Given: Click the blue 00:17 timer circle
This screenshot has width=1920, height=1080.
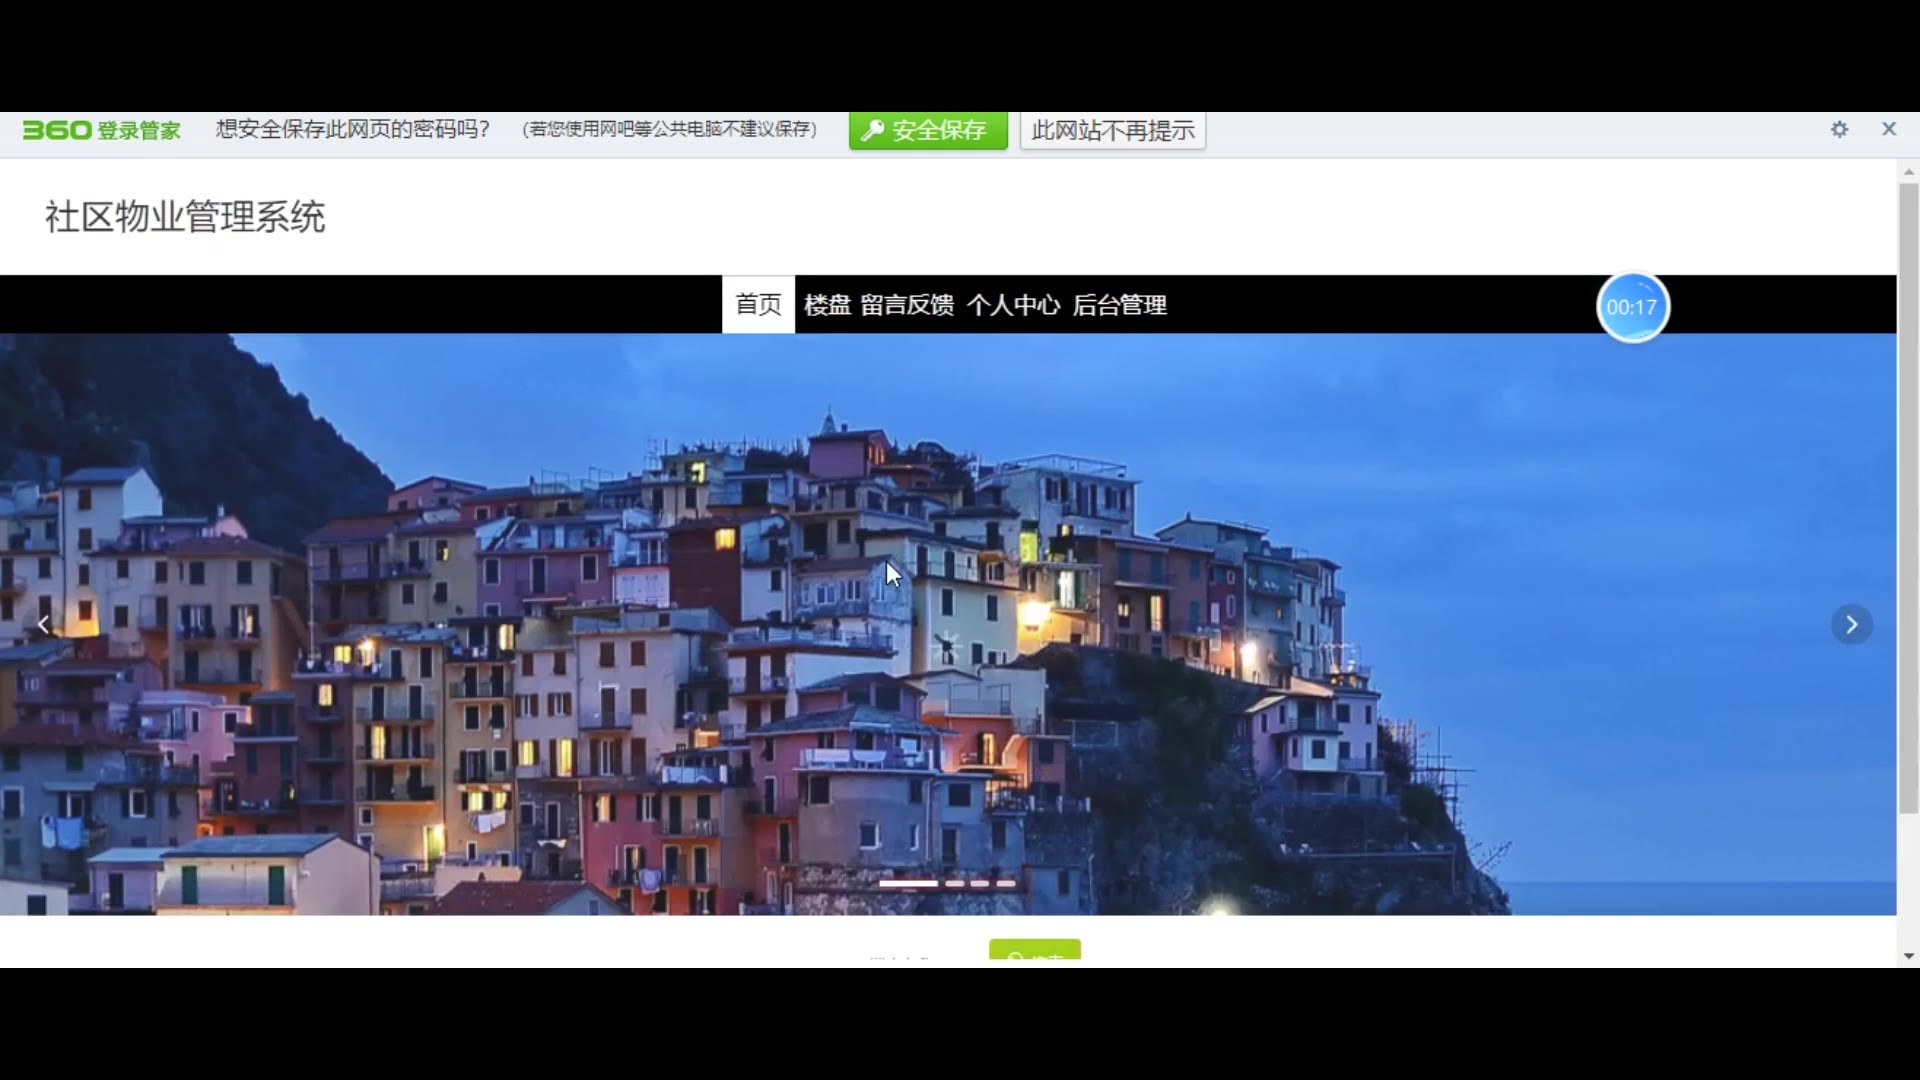Looking at the screenshot, I should [1632, 307].
